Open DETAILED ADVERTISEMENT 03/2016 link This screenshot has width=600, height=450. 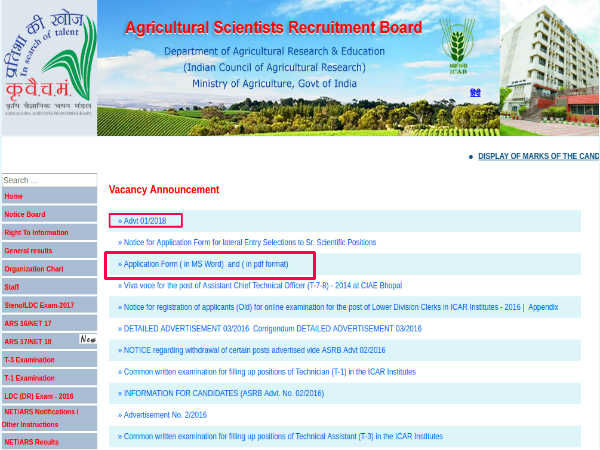(186, 329)
